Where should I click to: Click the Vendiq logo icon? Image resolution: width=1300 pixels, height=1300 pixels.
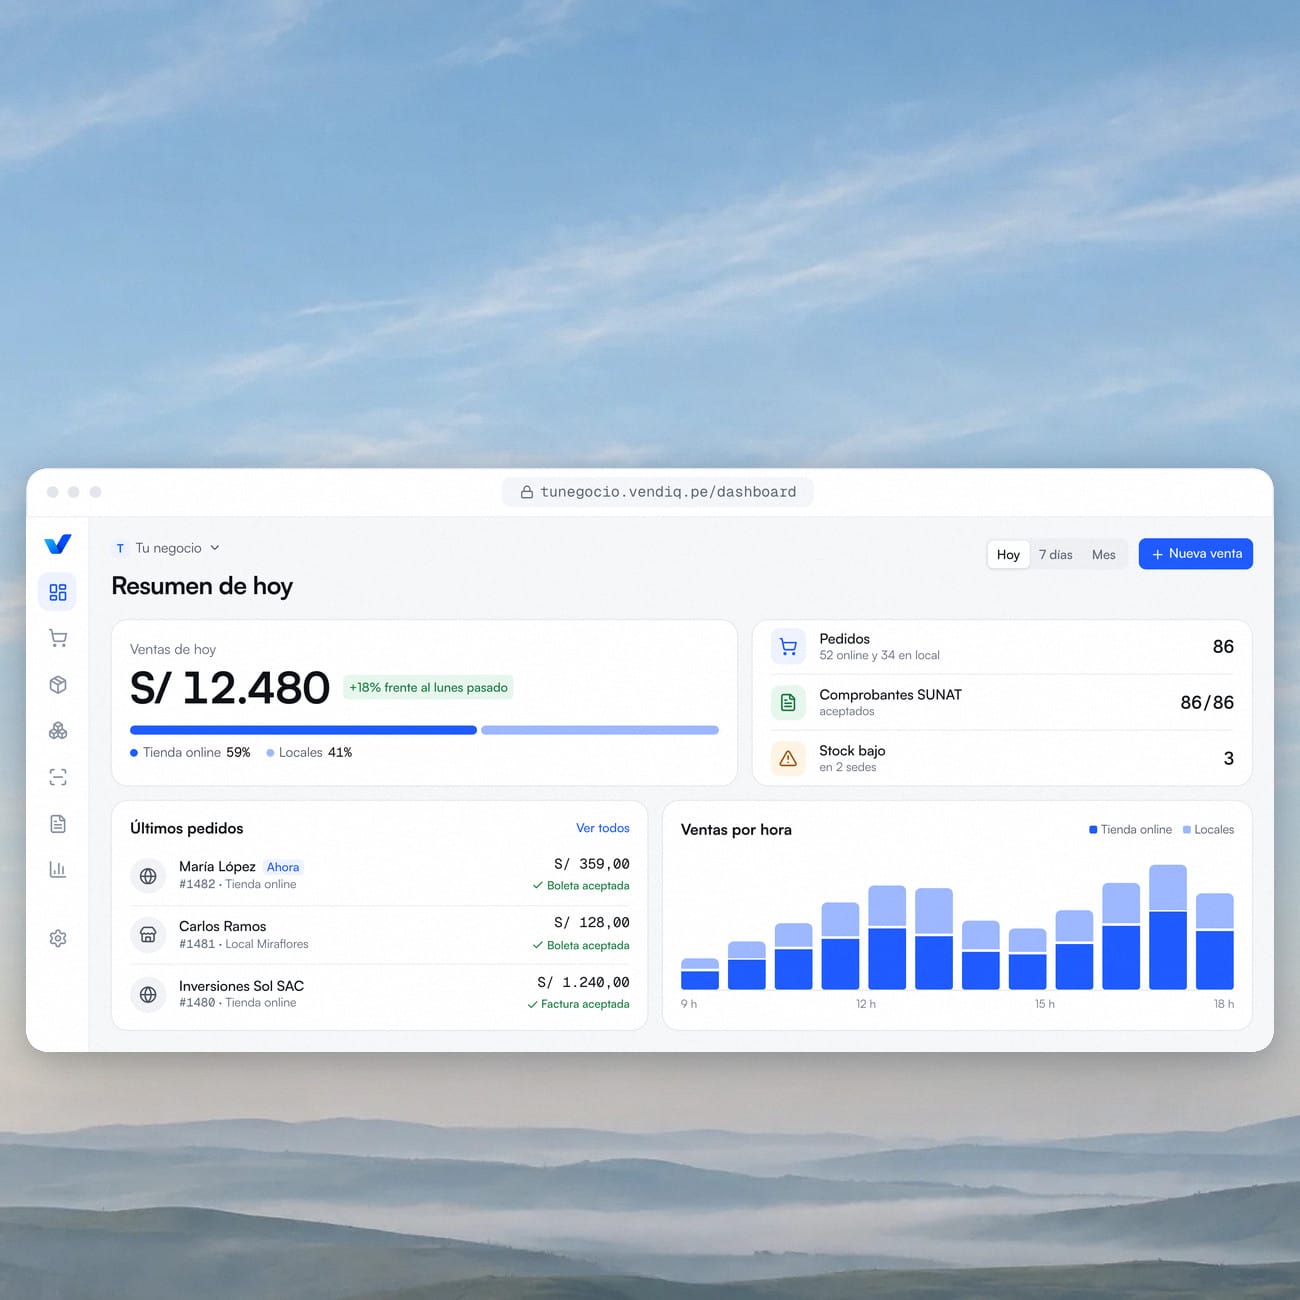pyautogui.click(x=58, y=544)
